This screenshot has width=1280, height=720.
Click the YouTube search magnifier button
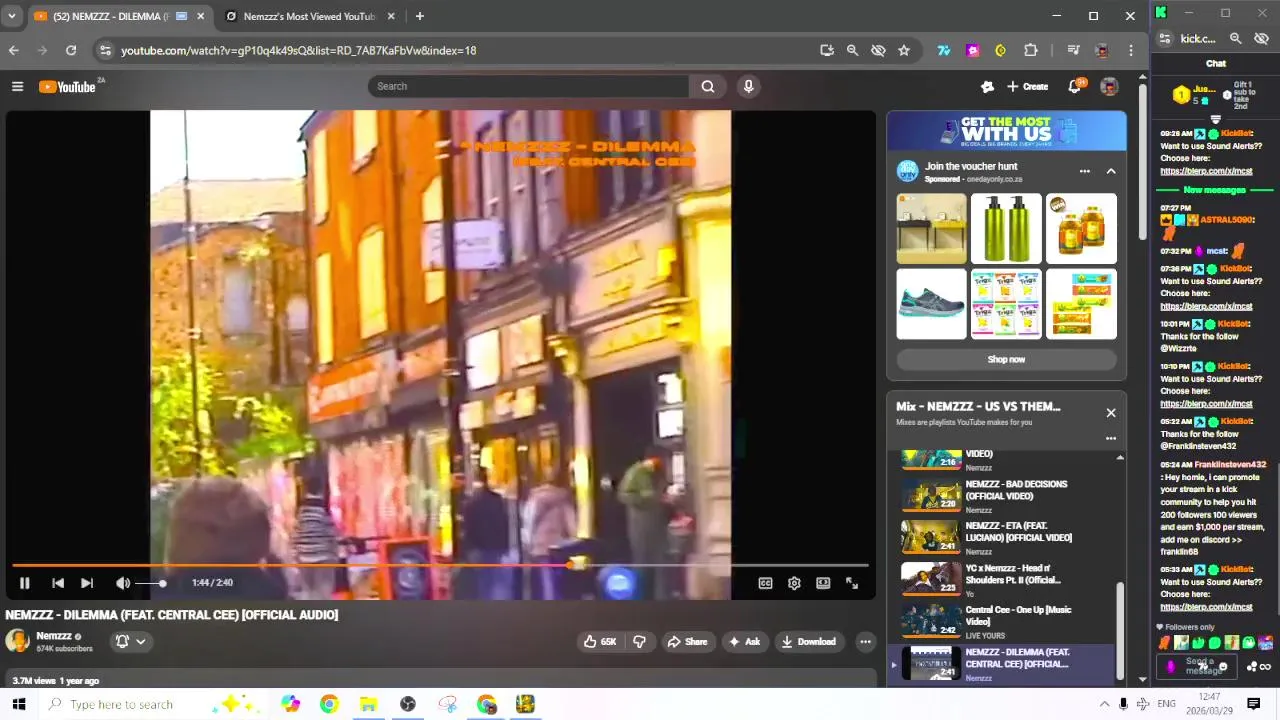click(x=708, y=86)
